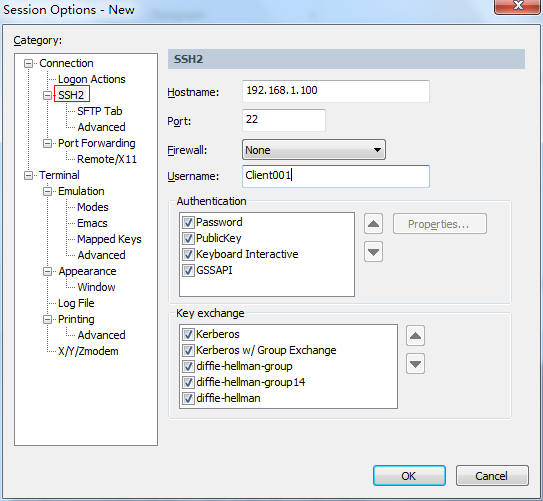The width and height of the screenshot is (543, 501).
Task: Toggle Keyboard Interactive checkbox
Action: click(188, 254)
